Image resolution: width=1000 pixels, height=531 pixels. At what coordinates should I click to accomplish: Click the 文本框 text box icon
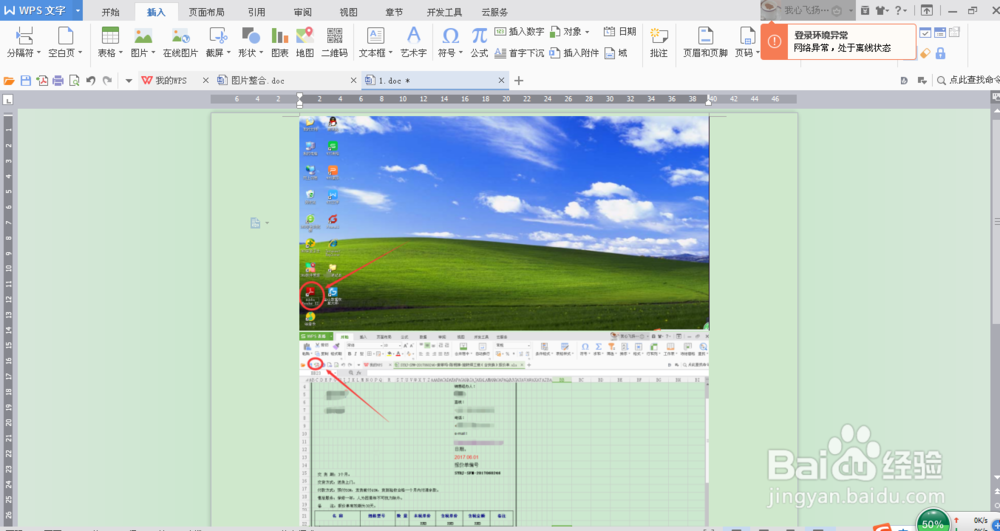pos(376,35)
